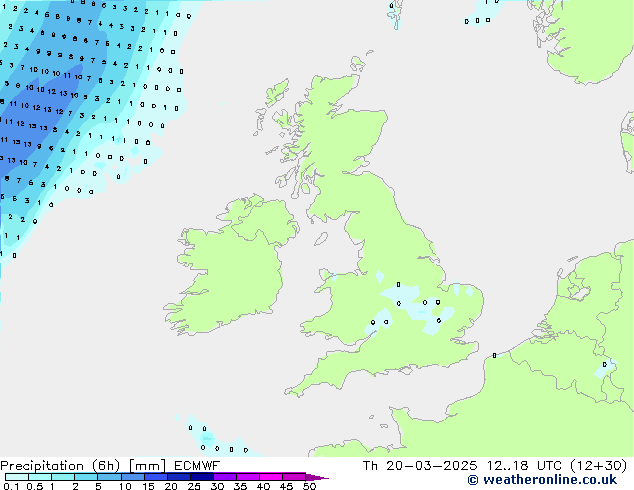Image resolution: width=634 pixels, height=490 pixels.
Task: Click the '0.1' legend scale label
Action: coord(11,486)
